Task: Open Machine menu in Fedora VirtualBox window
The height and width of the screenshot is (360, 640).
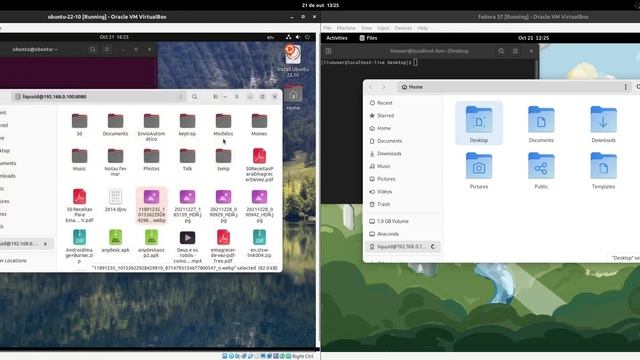Action: click(346, 28)
